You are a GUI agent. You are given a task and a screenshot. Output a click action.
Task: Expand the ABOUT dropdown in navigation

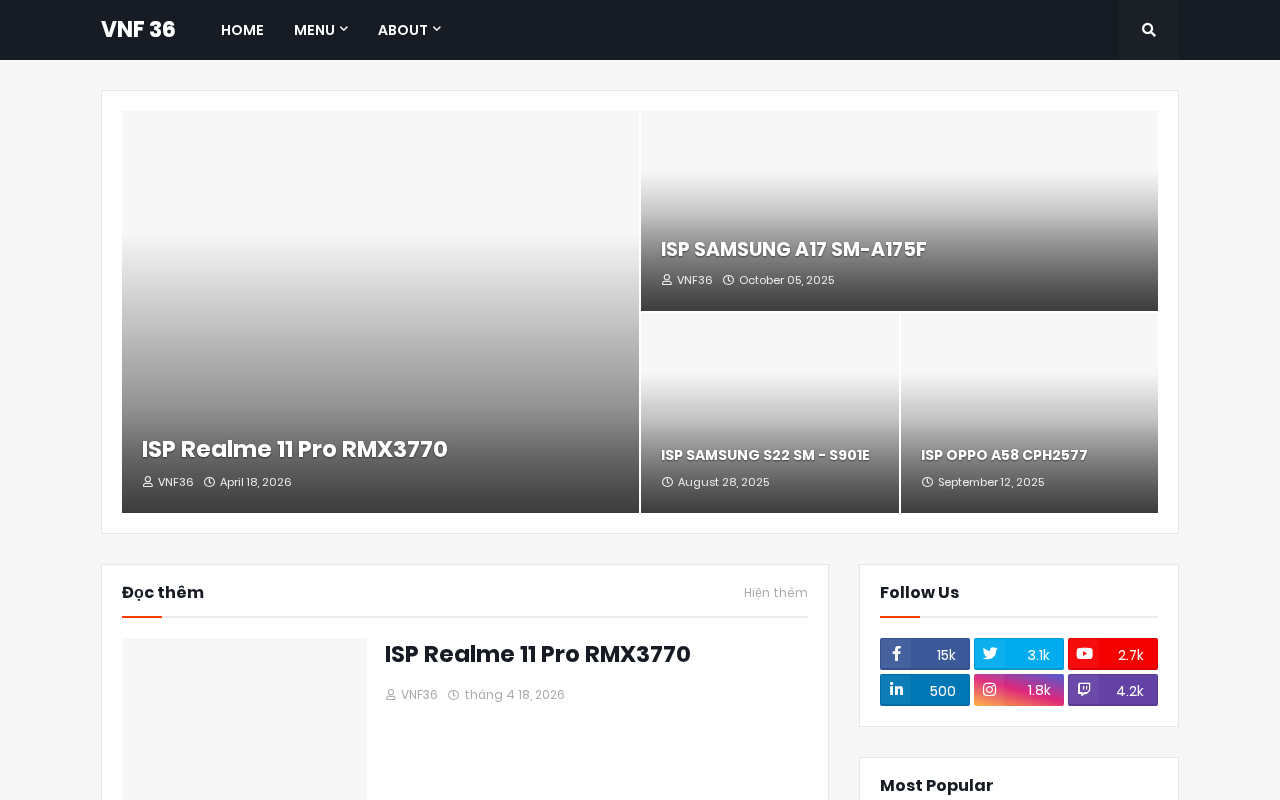click(x=409, y=30)
